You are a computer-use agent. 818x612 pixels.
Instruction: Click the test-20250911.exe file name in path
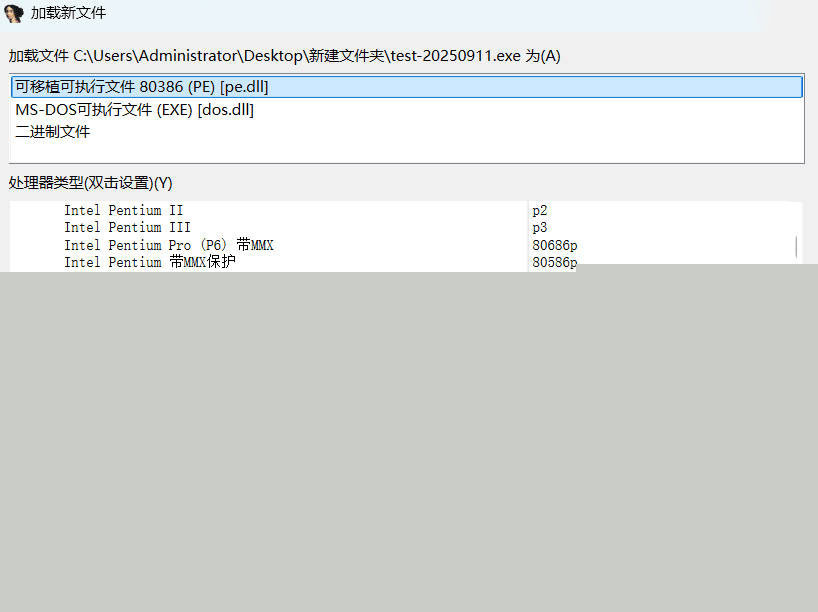tap(455, 56)
